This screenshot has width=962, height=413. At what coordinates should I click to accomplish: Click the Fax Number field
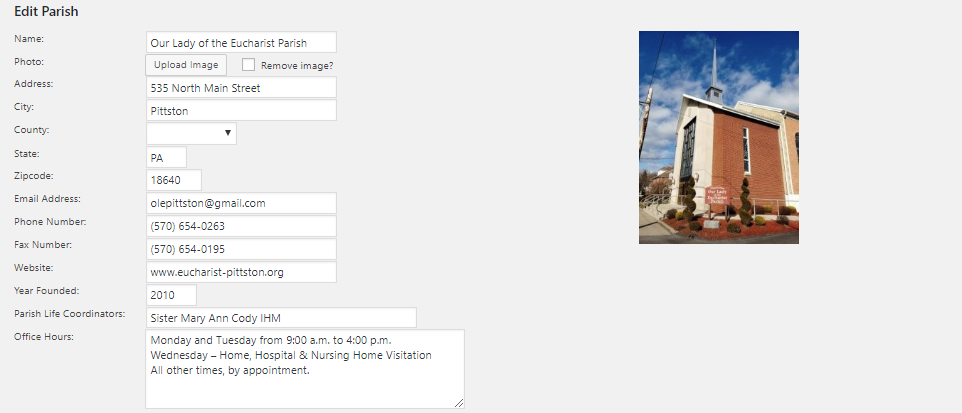pyautogui.click(x=241, y=249)
